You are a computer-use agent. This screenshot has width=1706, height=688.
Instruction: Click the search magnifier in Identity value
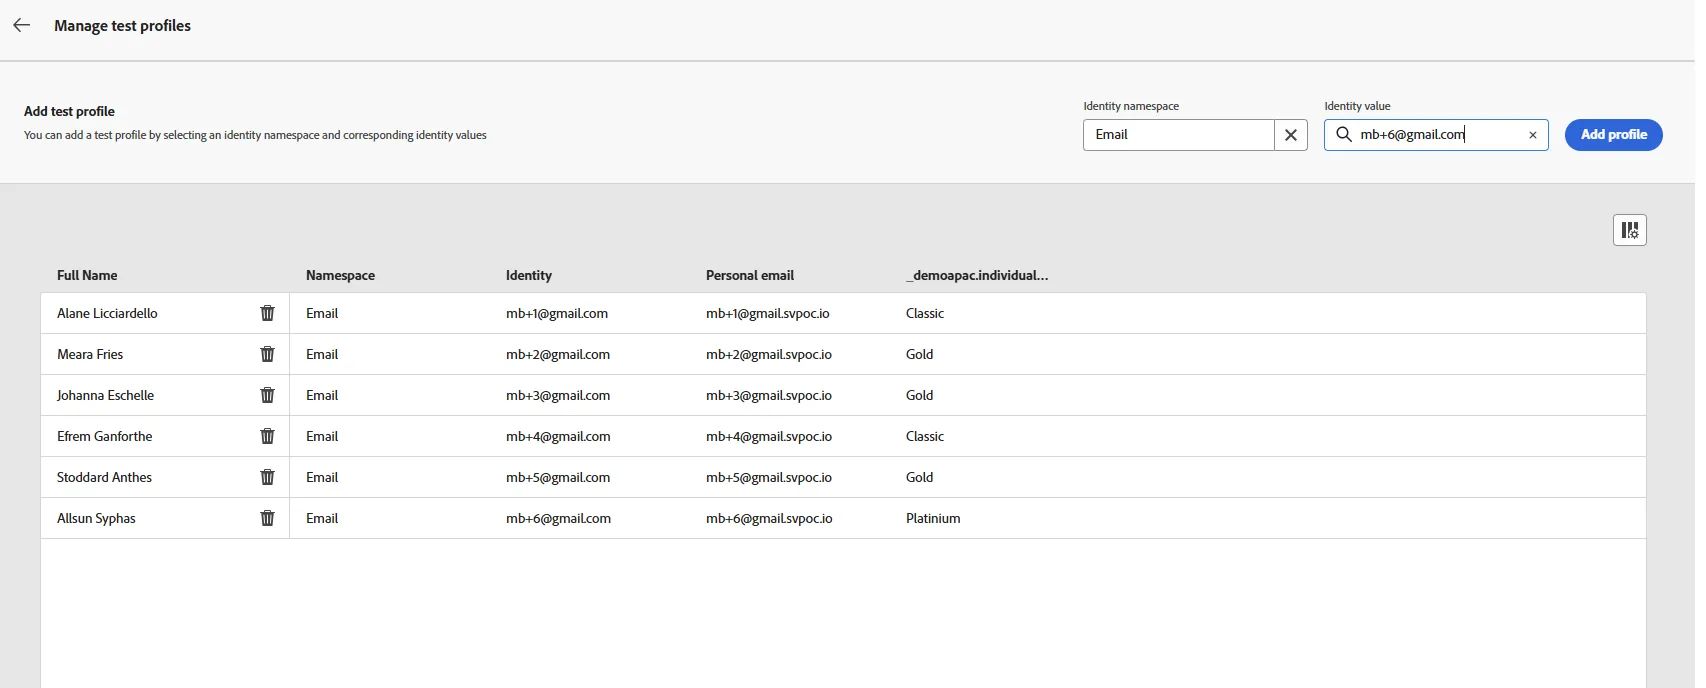pyautogui.click(x=1344, y=135)
